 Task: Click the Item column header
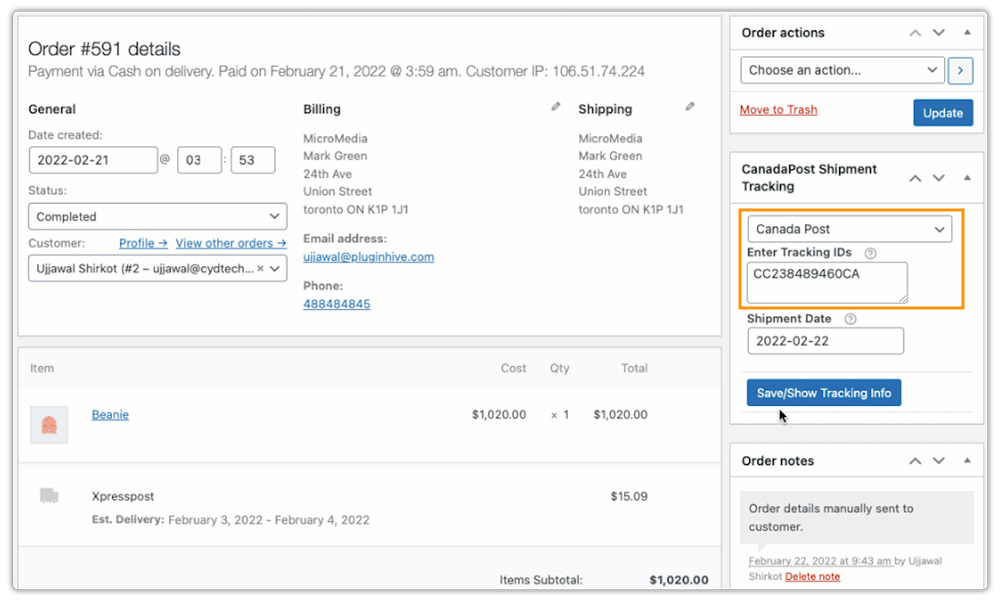pyautogui.click(x=42, y=368)
